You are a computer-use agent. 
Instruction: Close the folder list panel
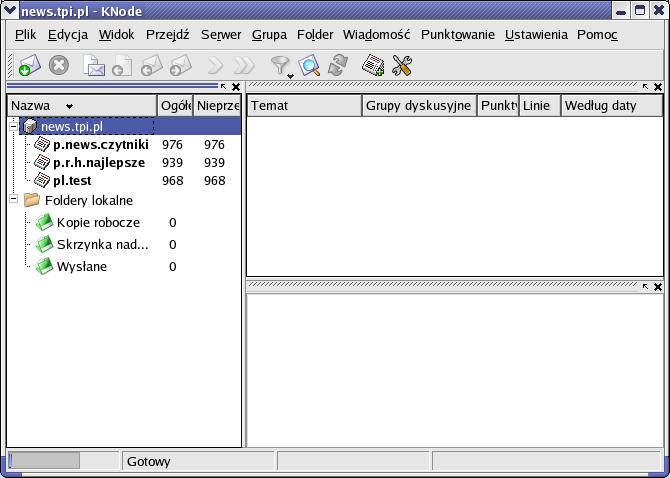pyautogui.click(x=236, y=87)
